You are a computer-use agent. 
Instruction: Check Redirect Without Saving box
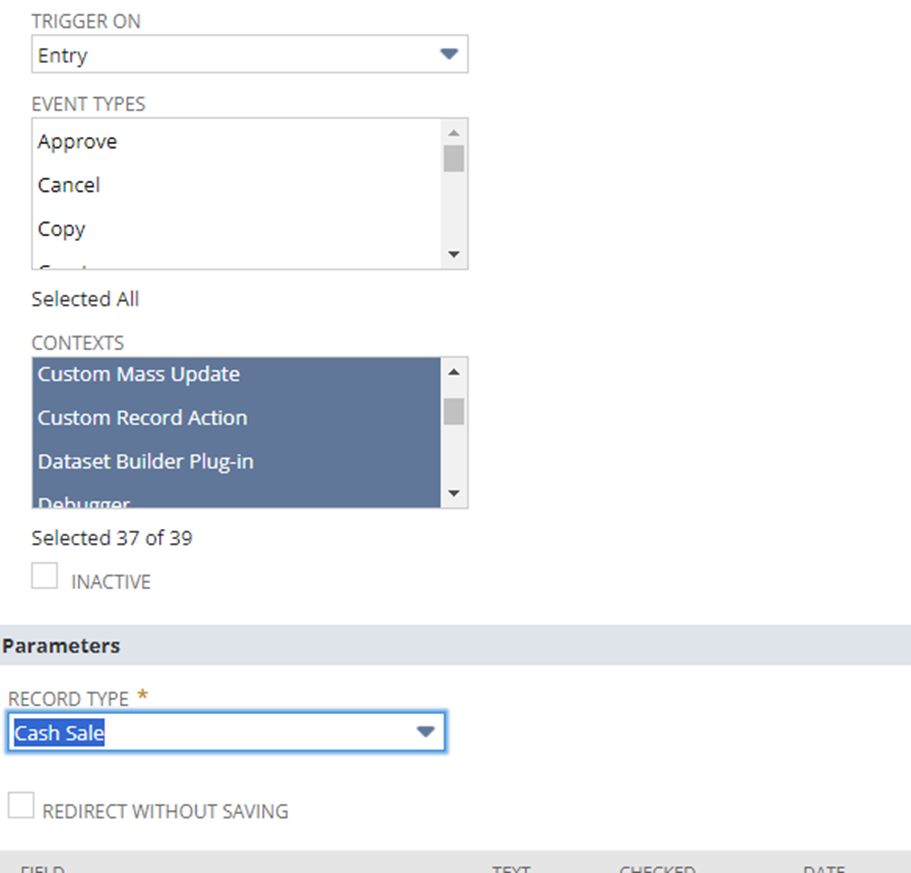pyautogui.click(x=21, y=806)
